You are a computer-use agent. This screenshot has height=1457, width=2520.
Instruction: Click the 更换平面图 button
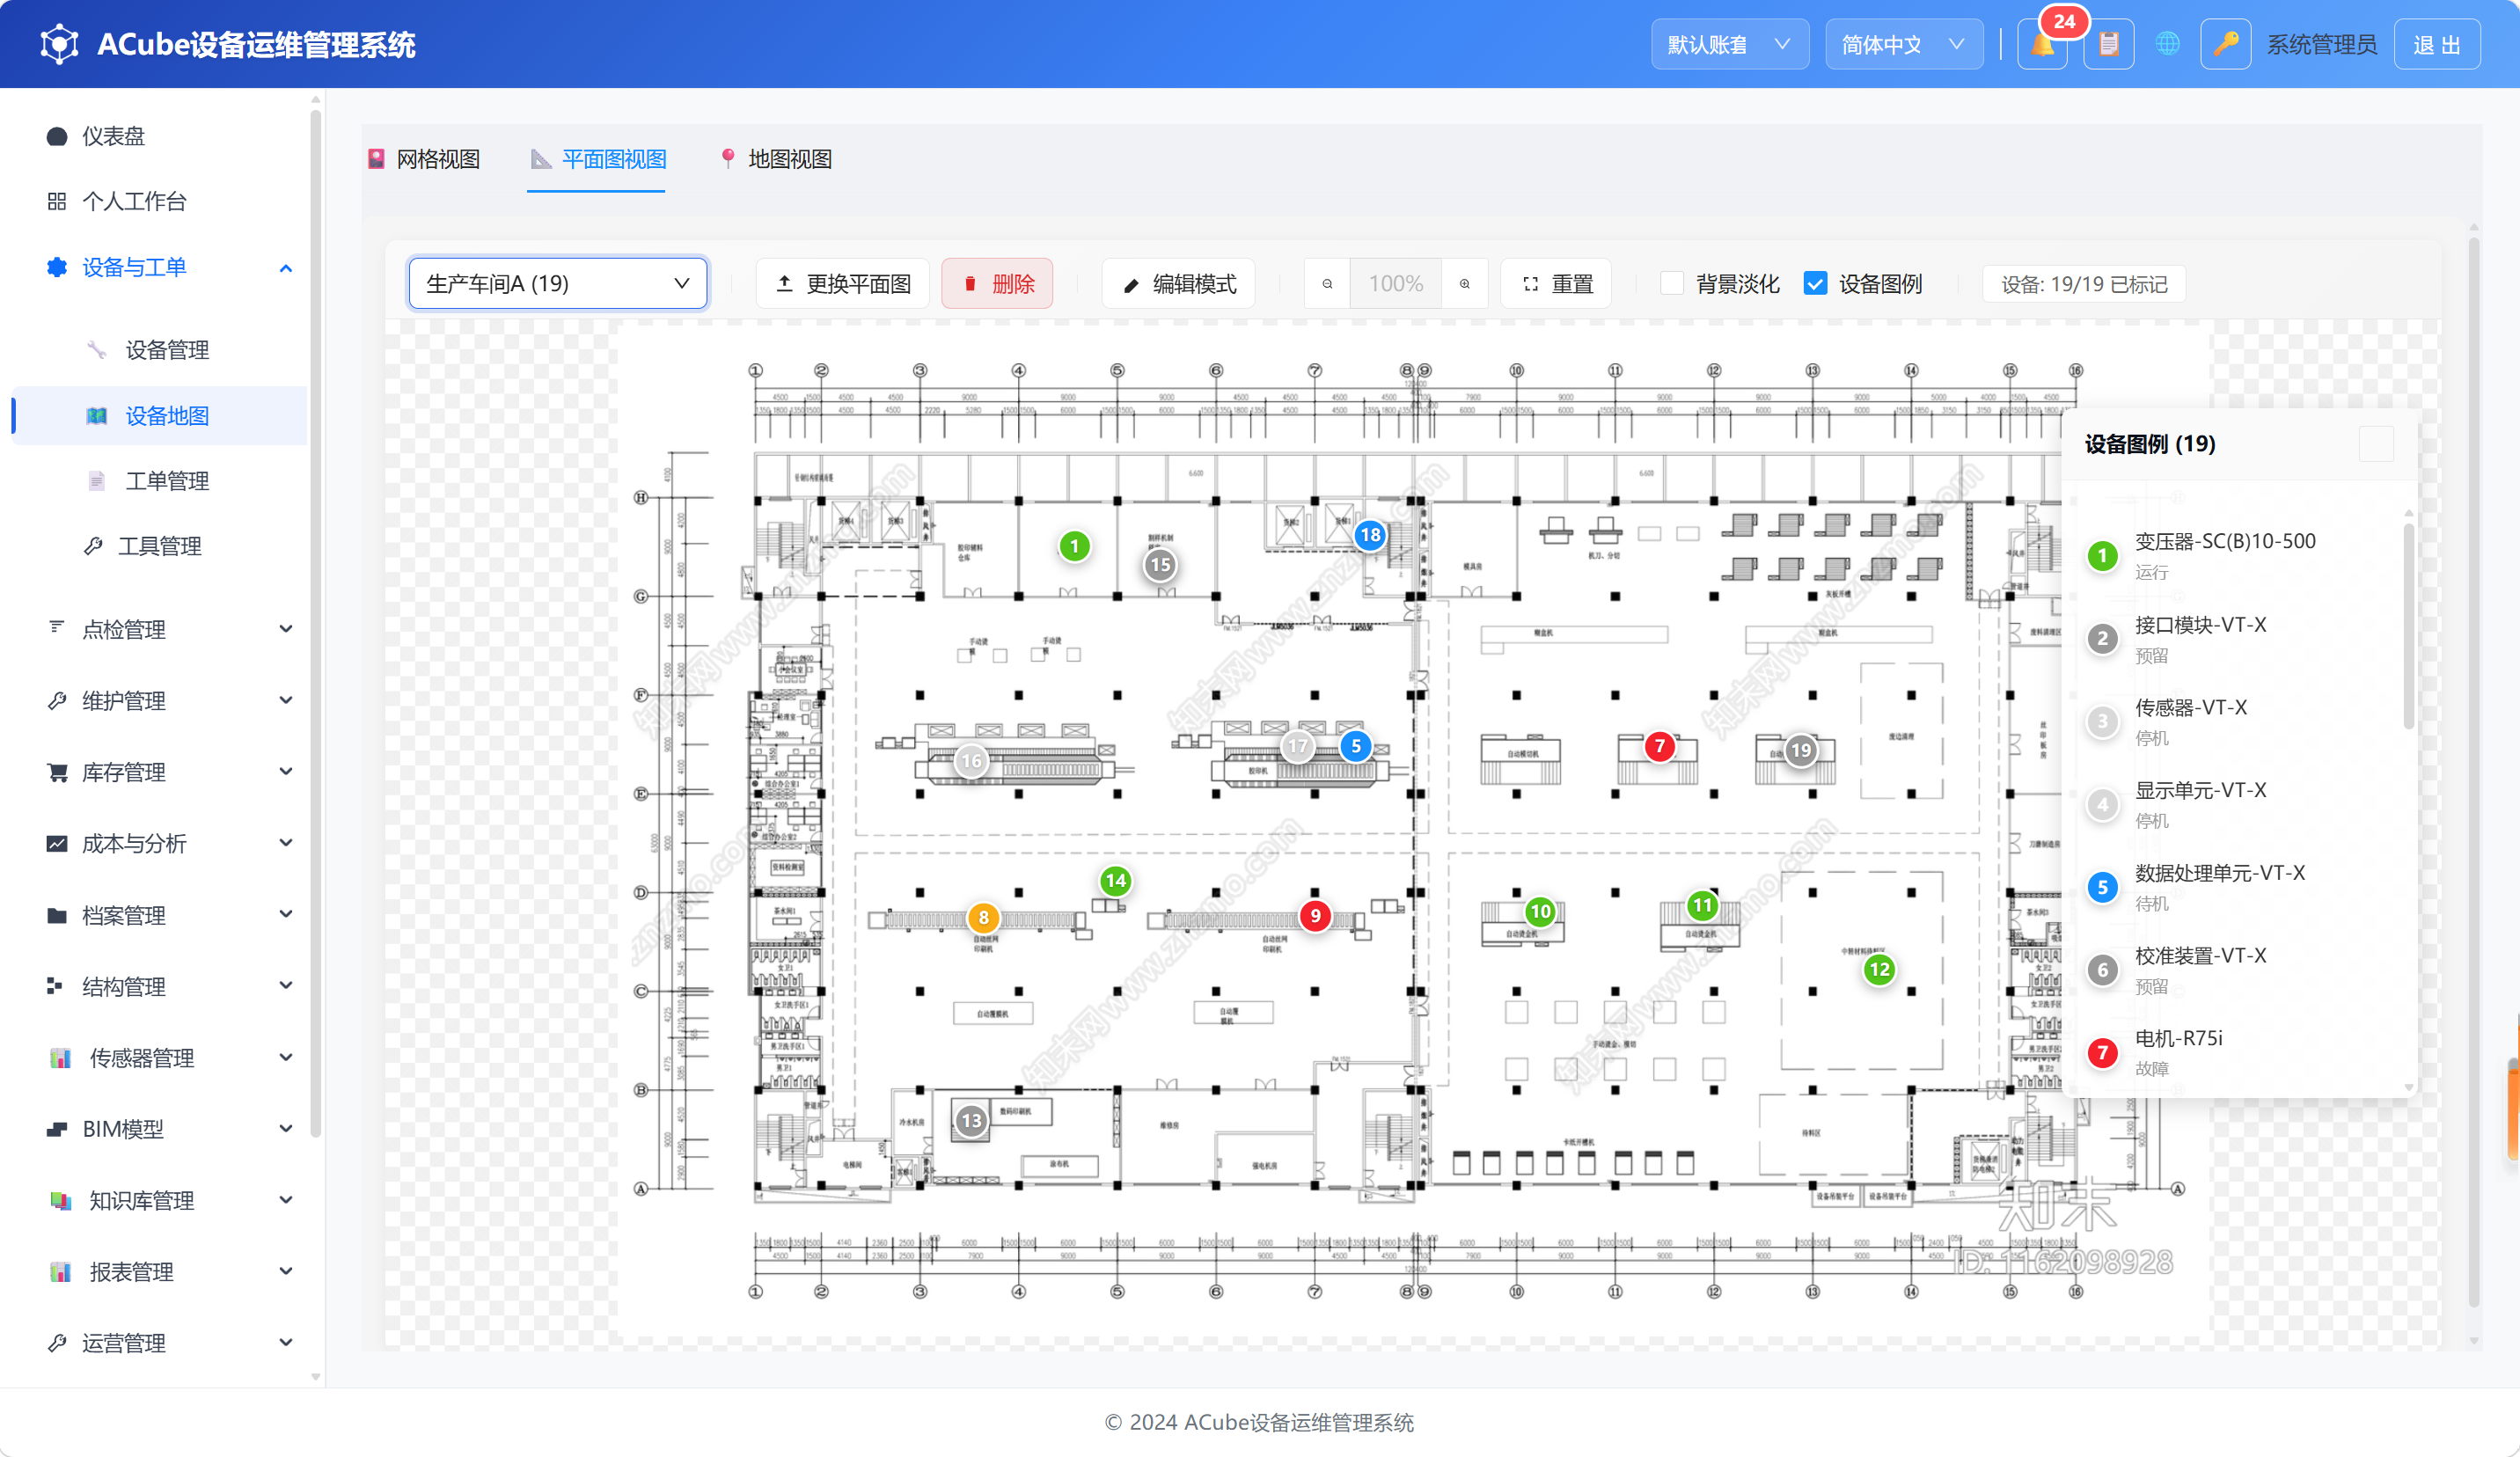click(x=843, y=284)
